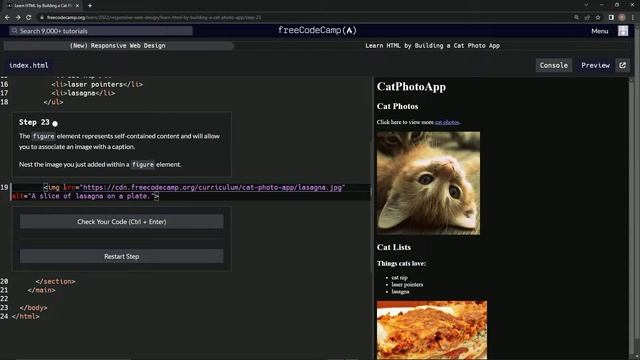640x360 pixels.
Task: Click Things cats love: text in preview
Action: coord(401,263)
